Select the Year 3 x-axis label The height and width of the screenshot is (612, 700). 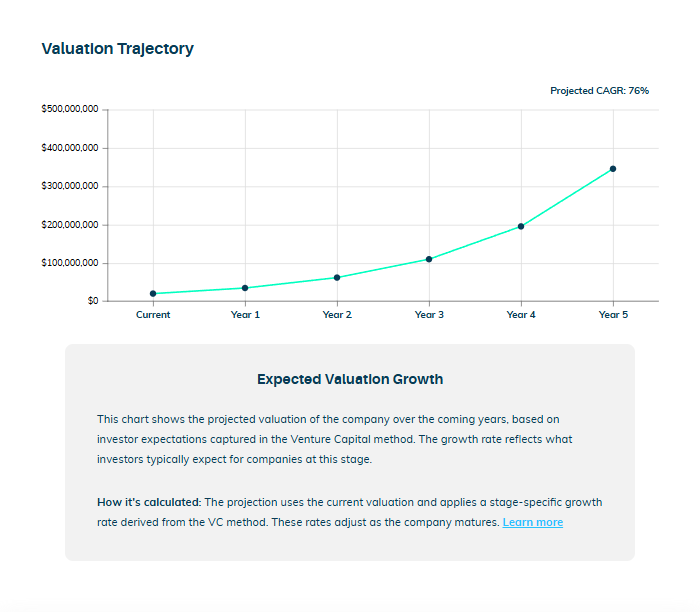[429, 315]
